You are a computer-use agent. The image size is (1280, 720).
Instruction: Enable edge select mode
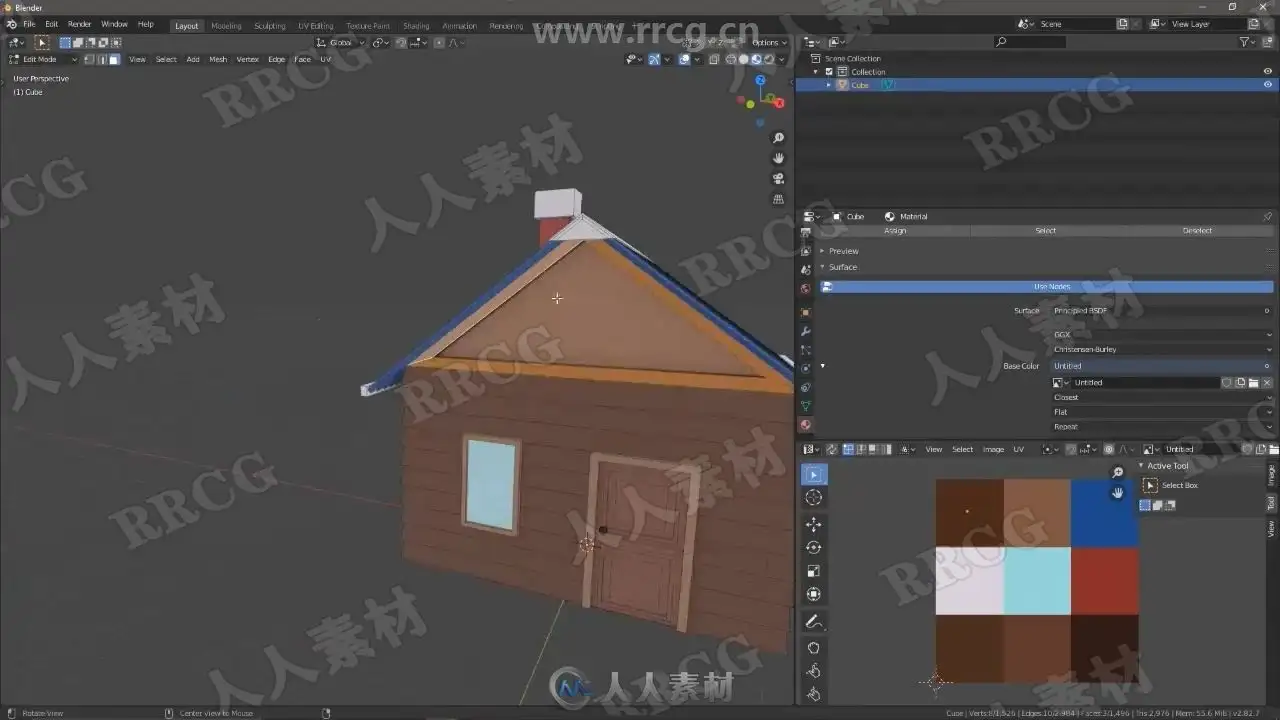(102, 59)
